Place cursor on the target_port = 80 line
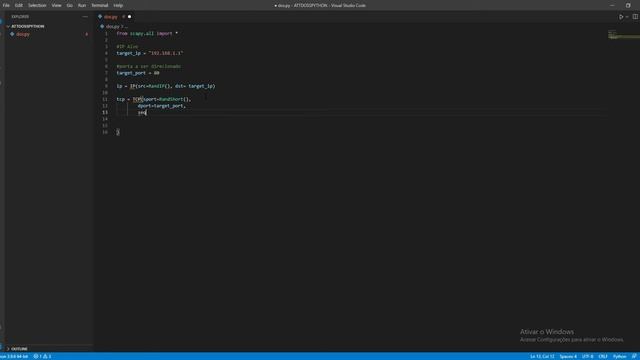The height and width of the screenshot is (360, 640). click(x=138, y=73)
